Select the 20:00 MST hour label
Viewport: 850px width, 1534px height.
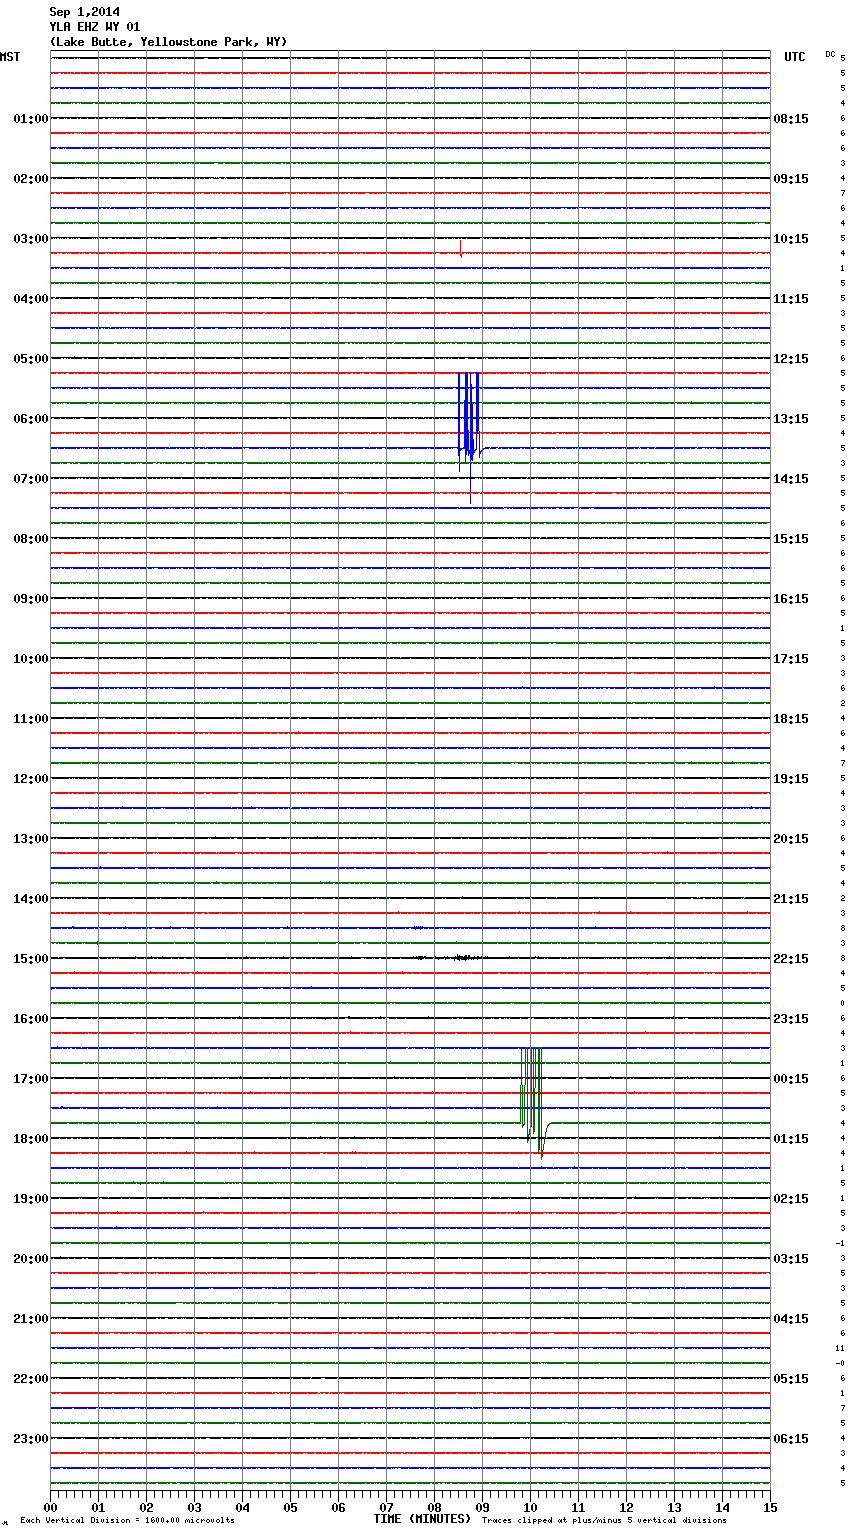point(31,1259)
